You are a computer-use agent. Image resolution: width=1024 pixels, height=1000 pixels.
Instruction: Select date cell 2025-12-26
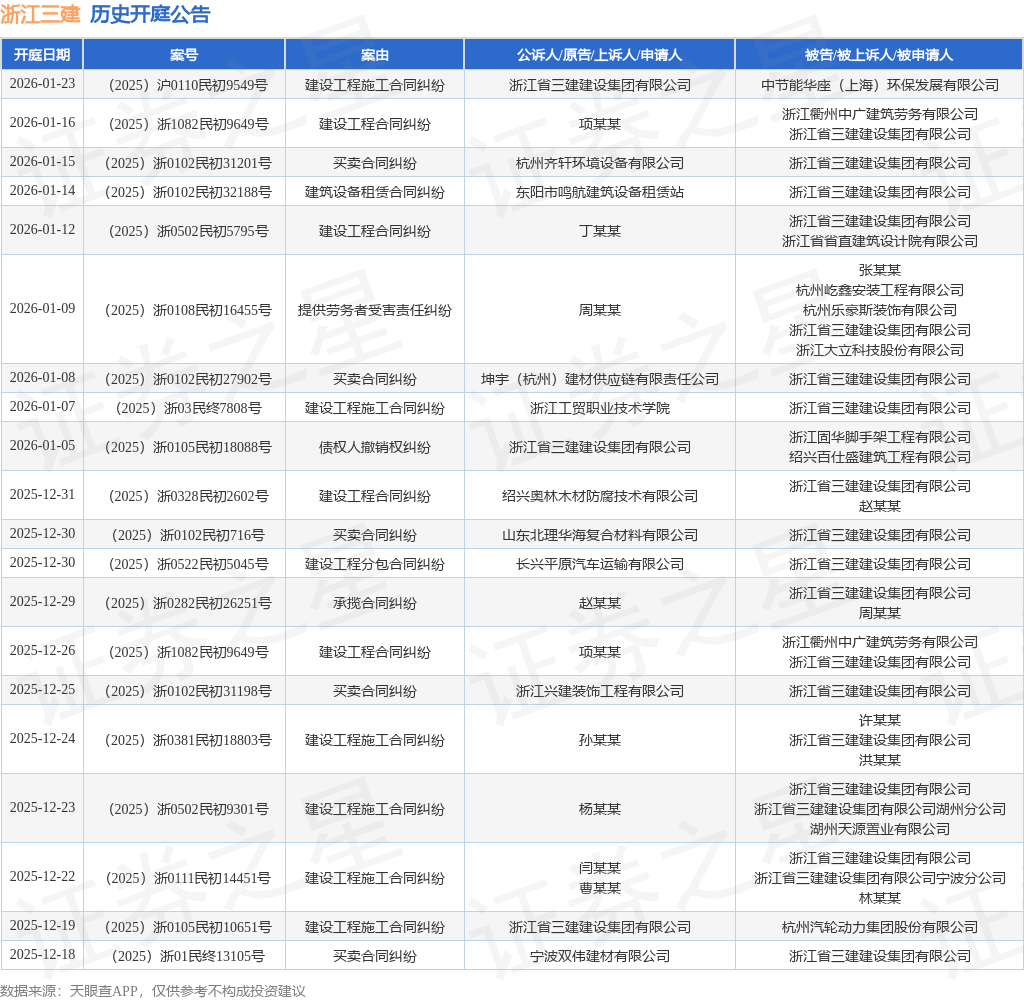[x=42, y=651]
